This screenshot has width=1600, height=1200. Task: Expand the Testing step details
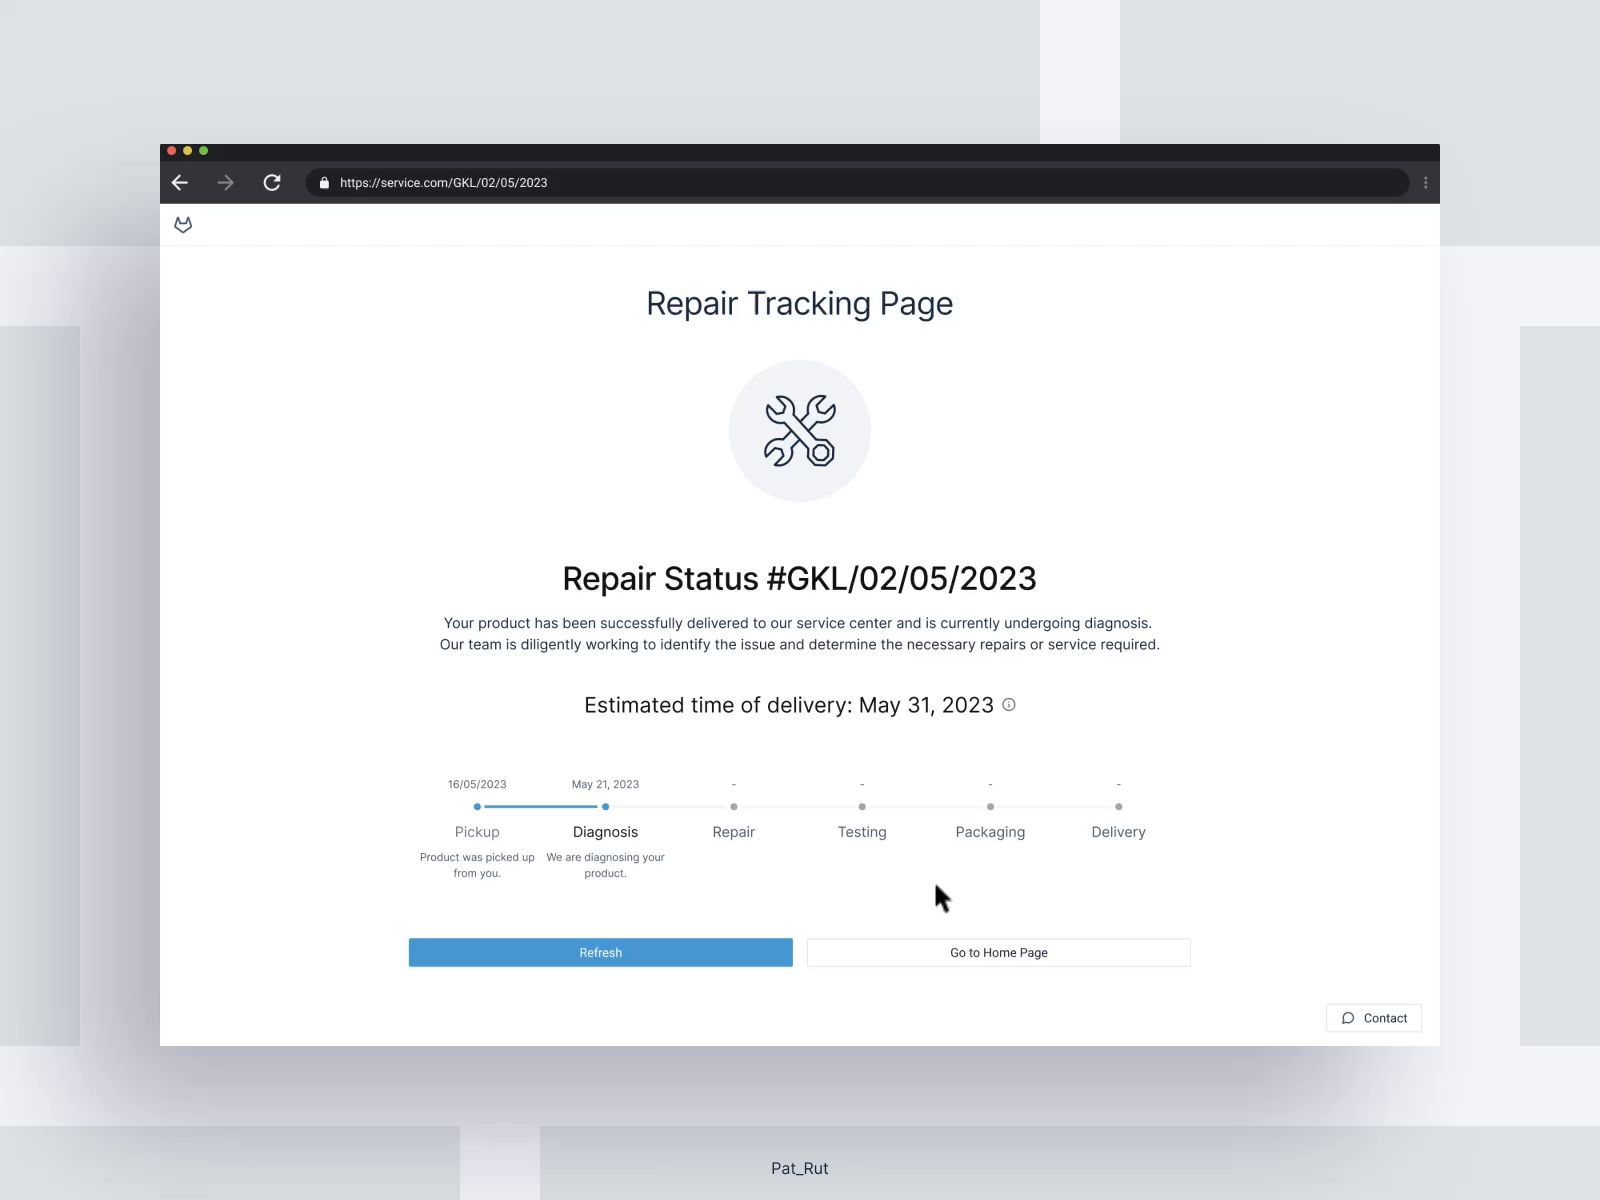tap(861, 832)
